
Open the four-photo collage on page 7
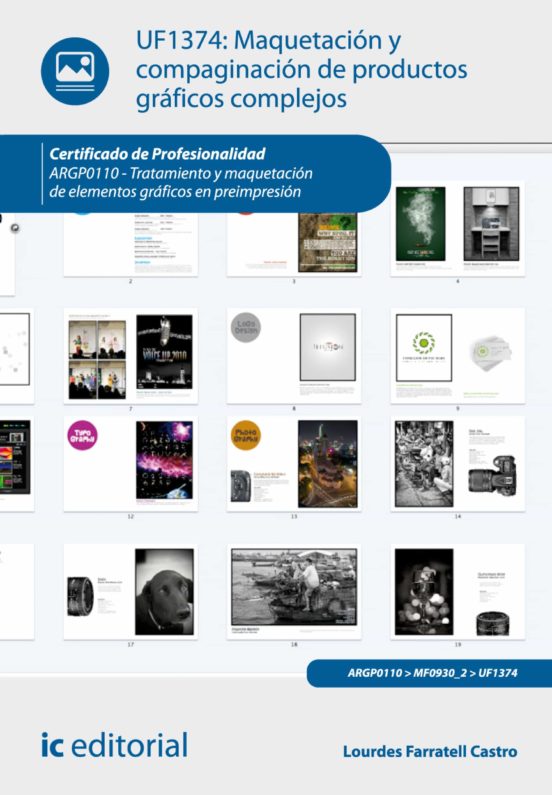(x=97, y=359)
